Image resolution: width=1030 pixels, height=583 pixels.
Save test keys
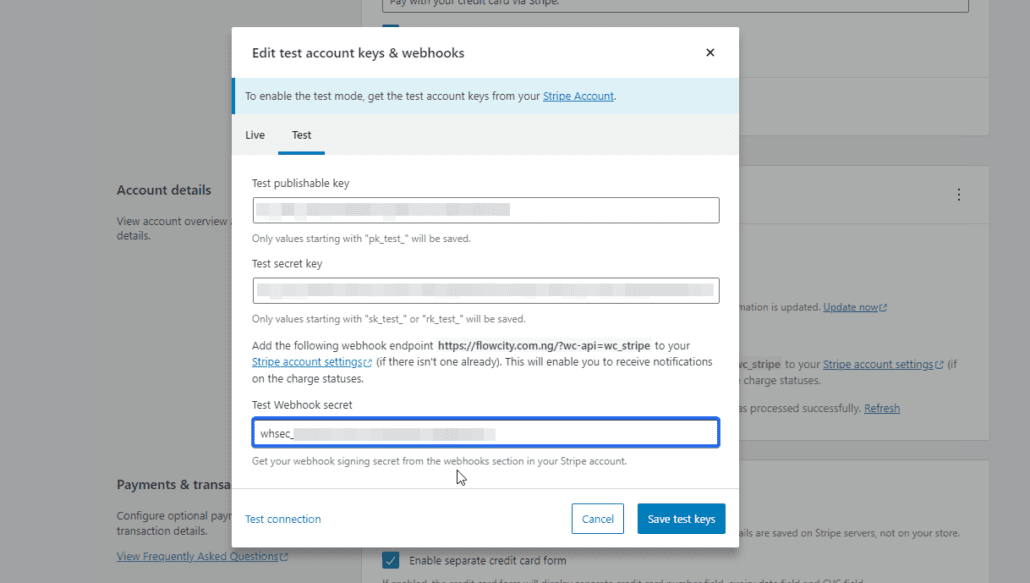point(681,519)
